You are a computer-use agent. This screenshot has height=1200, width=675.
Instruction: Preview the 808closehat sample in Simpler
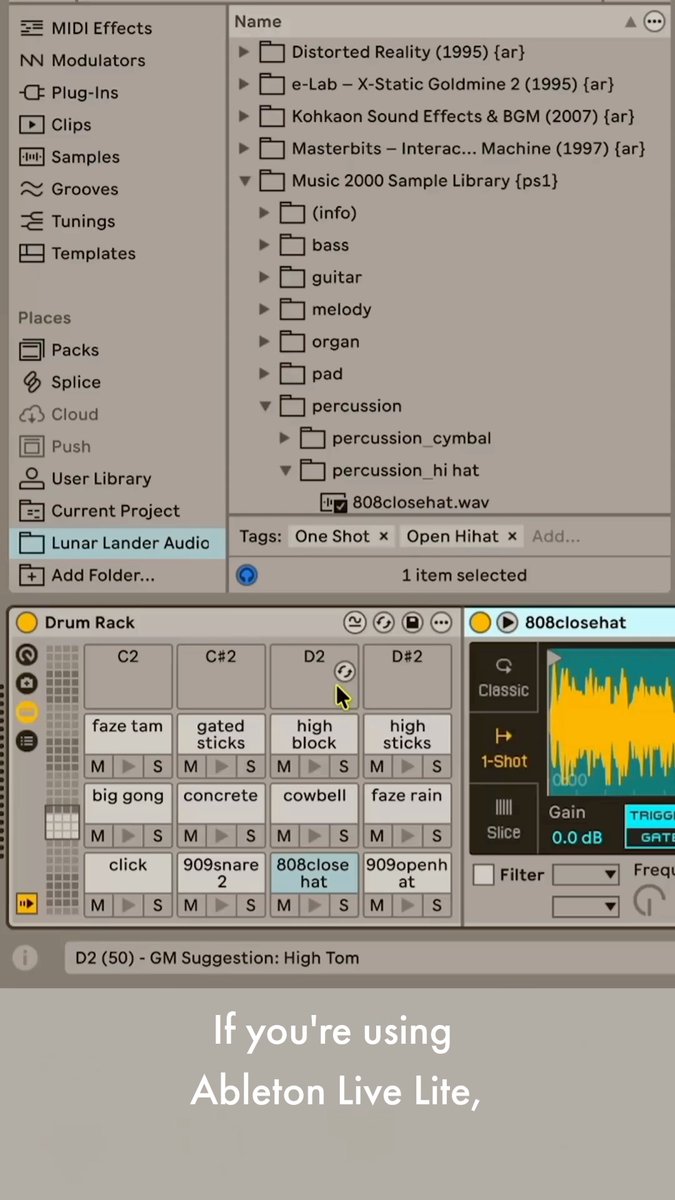pos(508,623)
